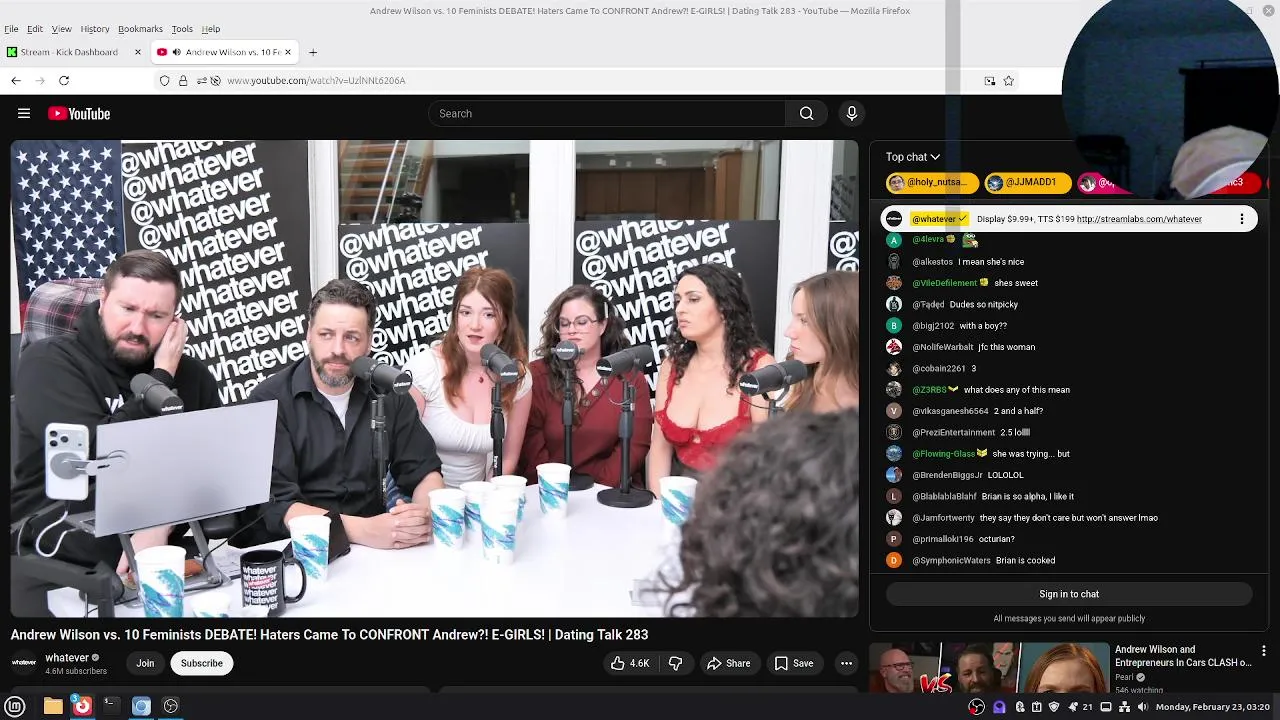Viewport: 1280px width, 720px height.
Task: Open the whatever channel name link
Action: click(67, 658)
